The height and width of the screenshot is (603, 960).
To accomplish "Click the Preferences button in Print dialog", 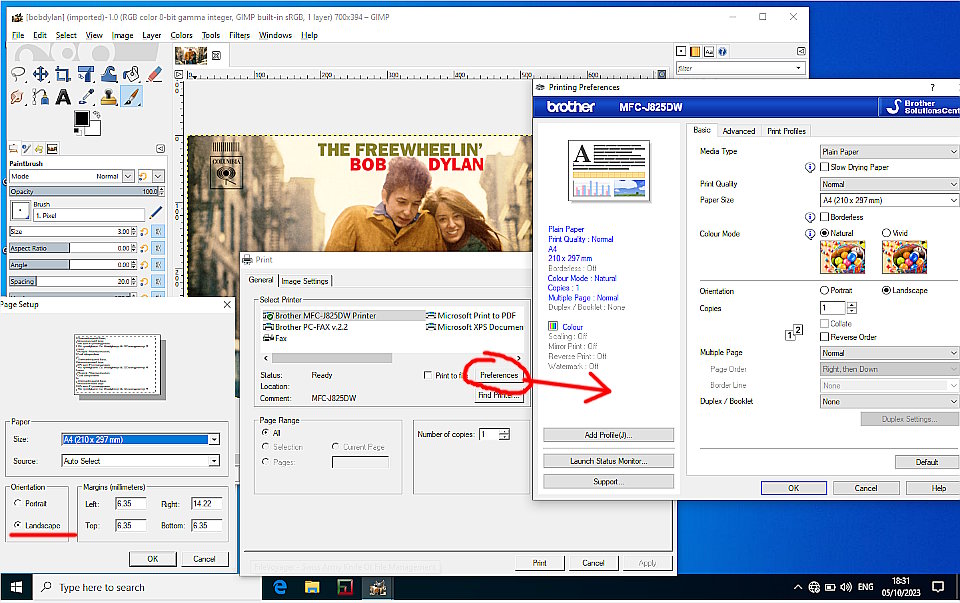I will coord(498,375).
